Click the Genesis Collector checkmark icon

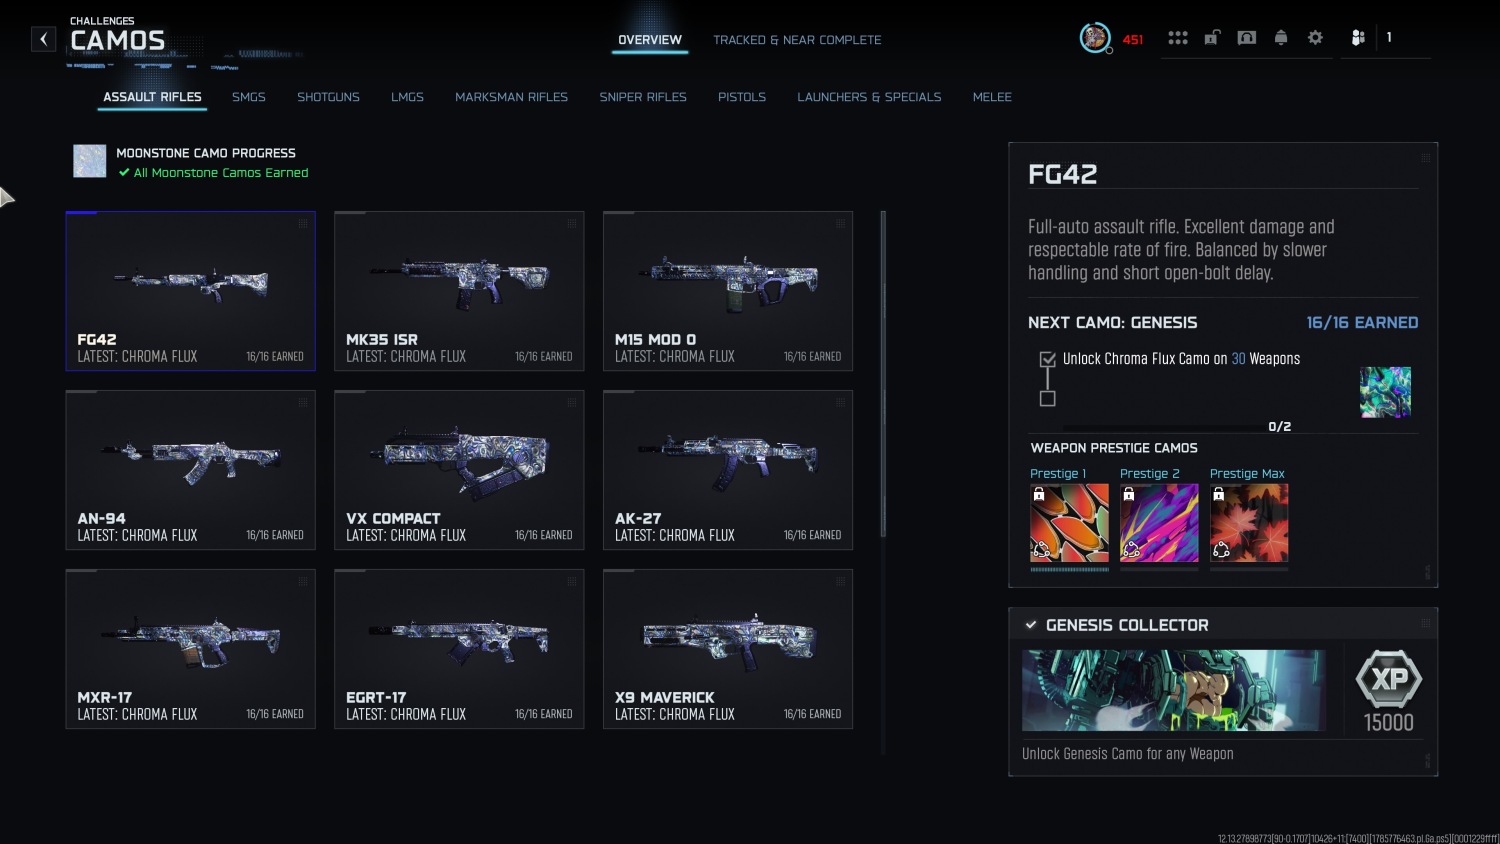point(1031,625)
